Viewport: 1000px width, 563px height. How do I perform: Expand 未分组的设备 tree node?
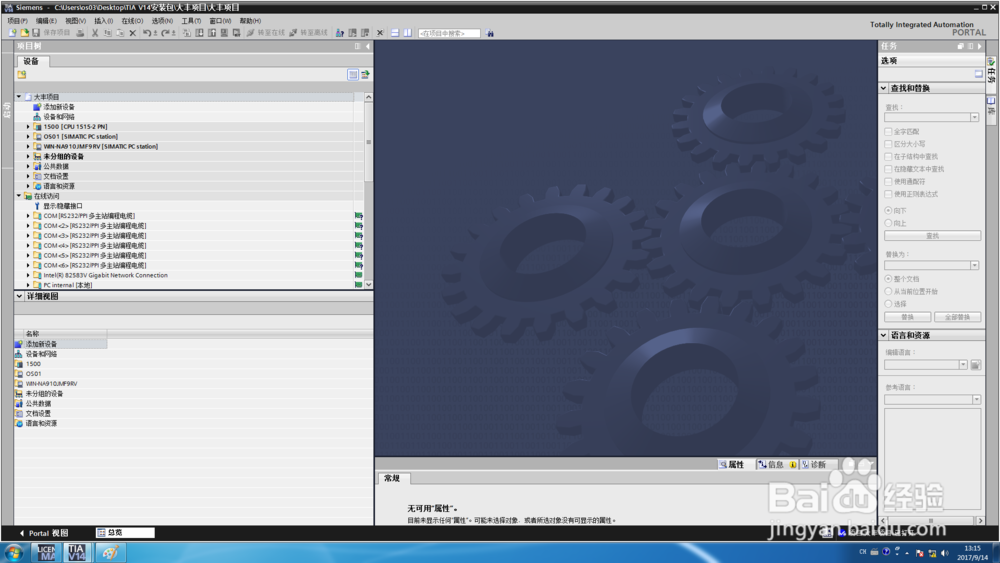click(28, 156)
